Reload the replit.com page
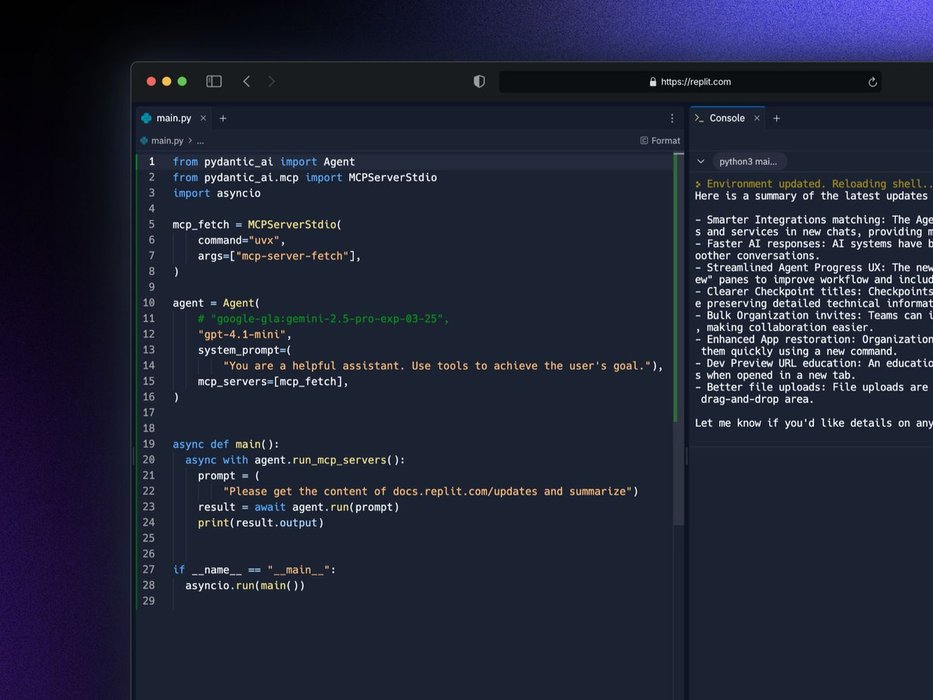933x700 pixels. point(872,82)
